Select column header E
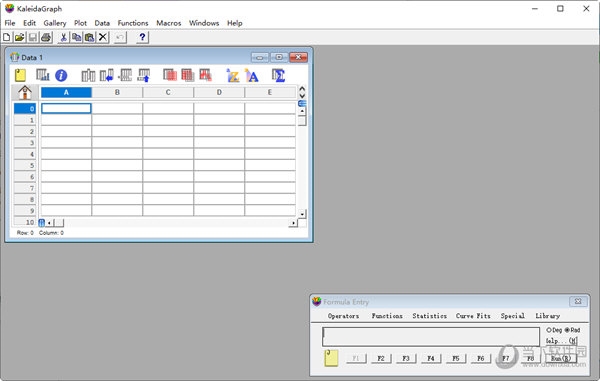 coord(270,92)
